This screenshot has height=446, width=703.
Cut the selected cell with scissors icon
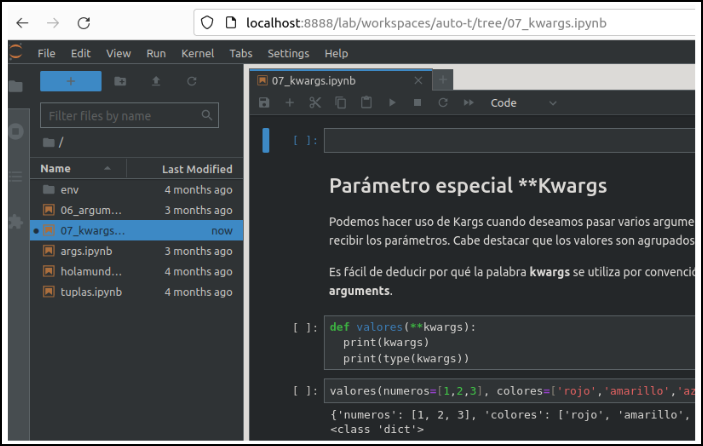point(315,103)
